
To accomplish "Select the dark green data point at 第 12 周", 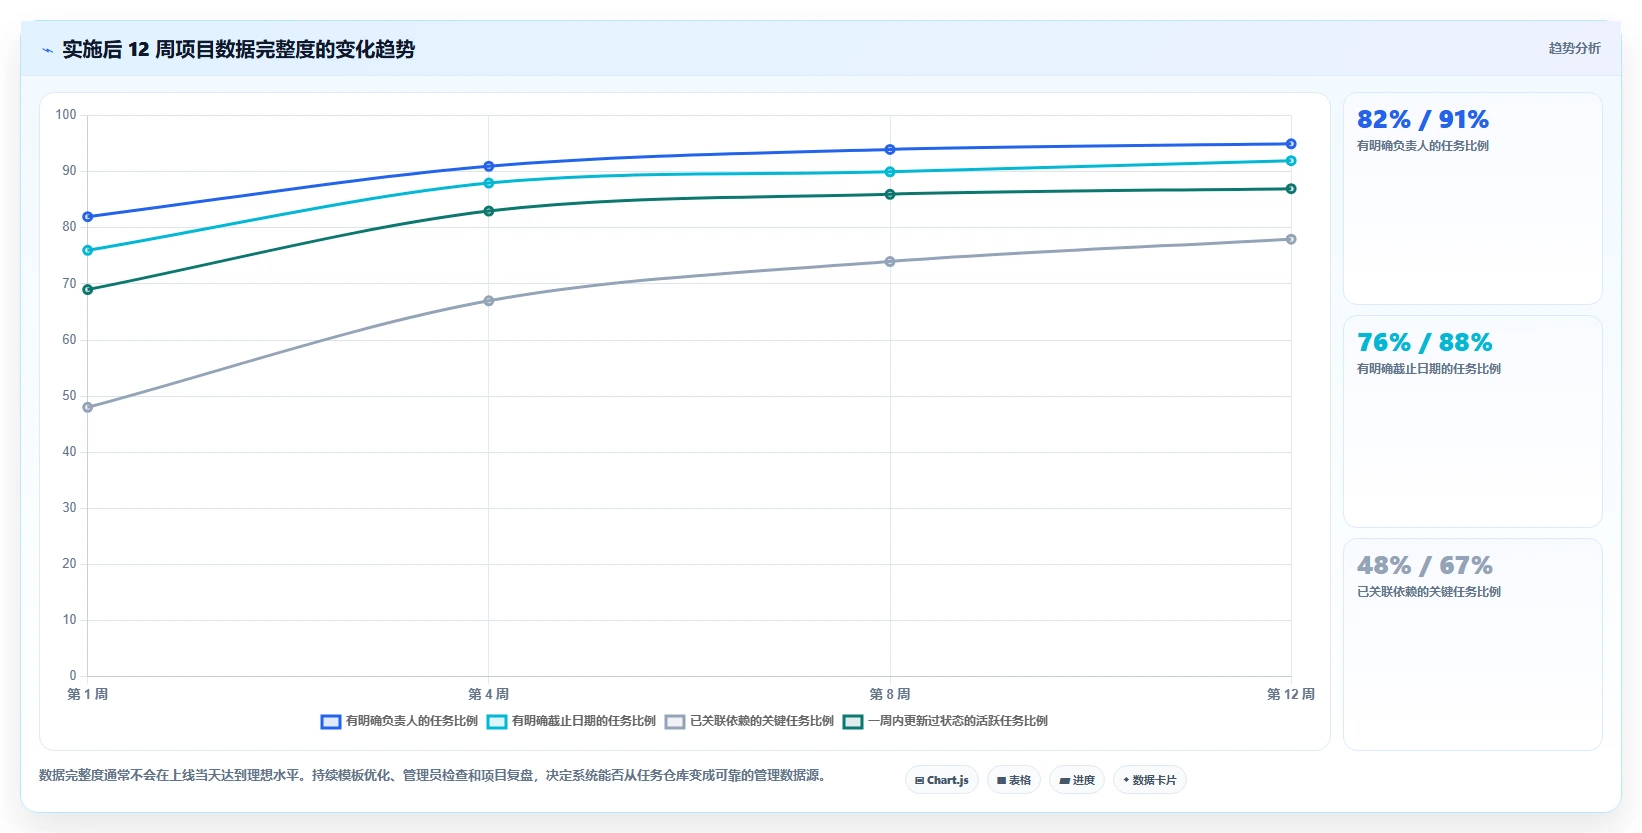I will coord(1291,189).
